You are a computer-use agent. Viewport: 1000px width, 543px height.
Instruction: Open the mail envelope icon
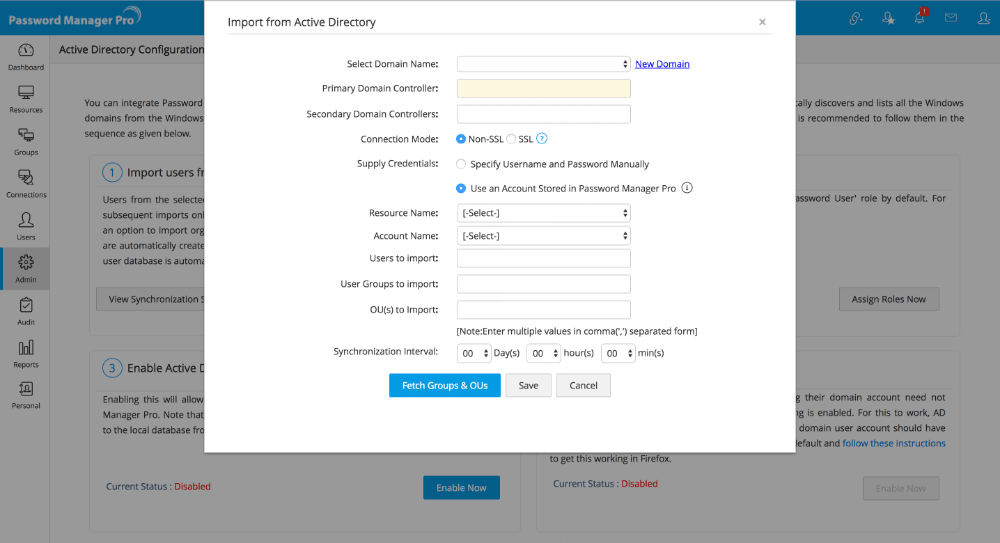point(951,18)
